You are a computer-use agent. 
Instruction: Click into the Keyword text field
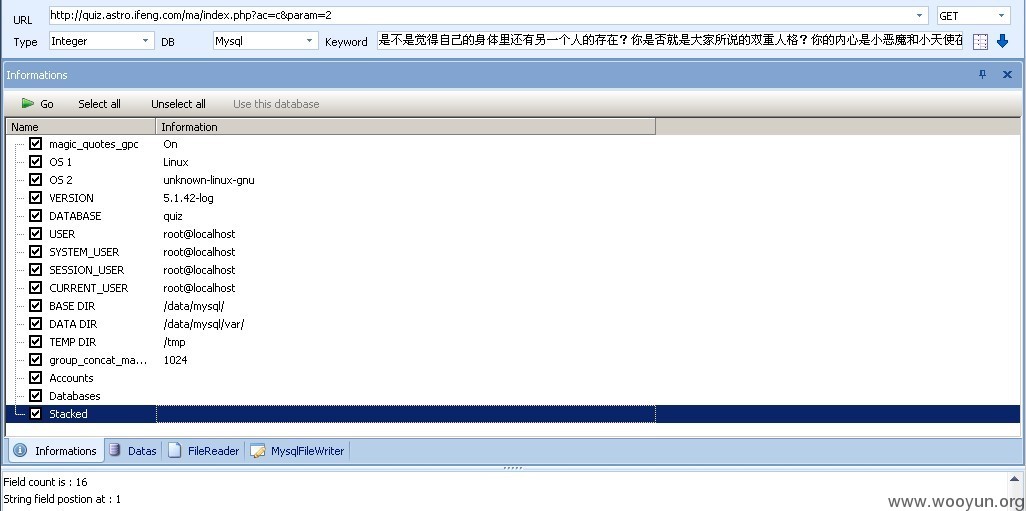pos(670,41)
